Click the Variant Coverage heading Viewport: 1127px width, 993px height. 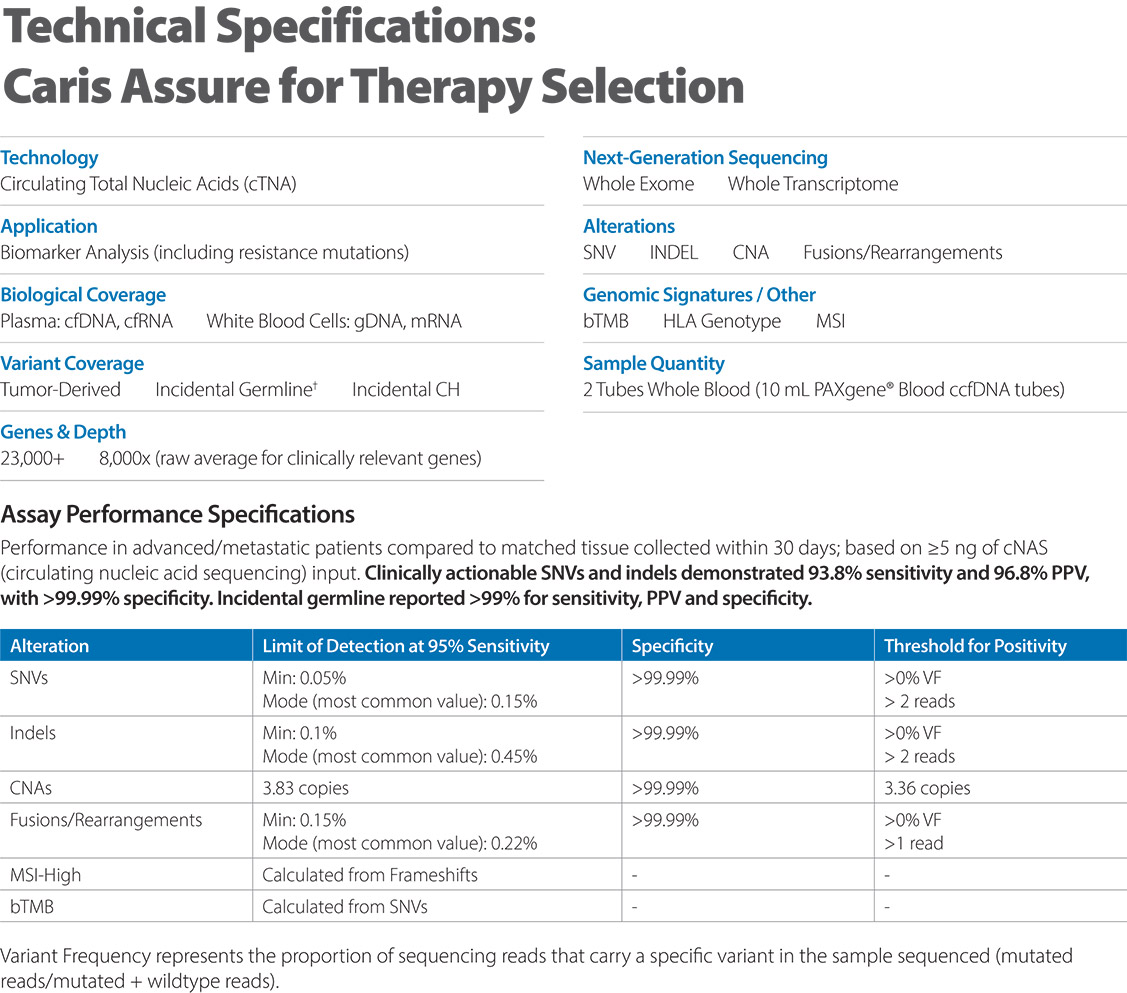click(72, 364)
